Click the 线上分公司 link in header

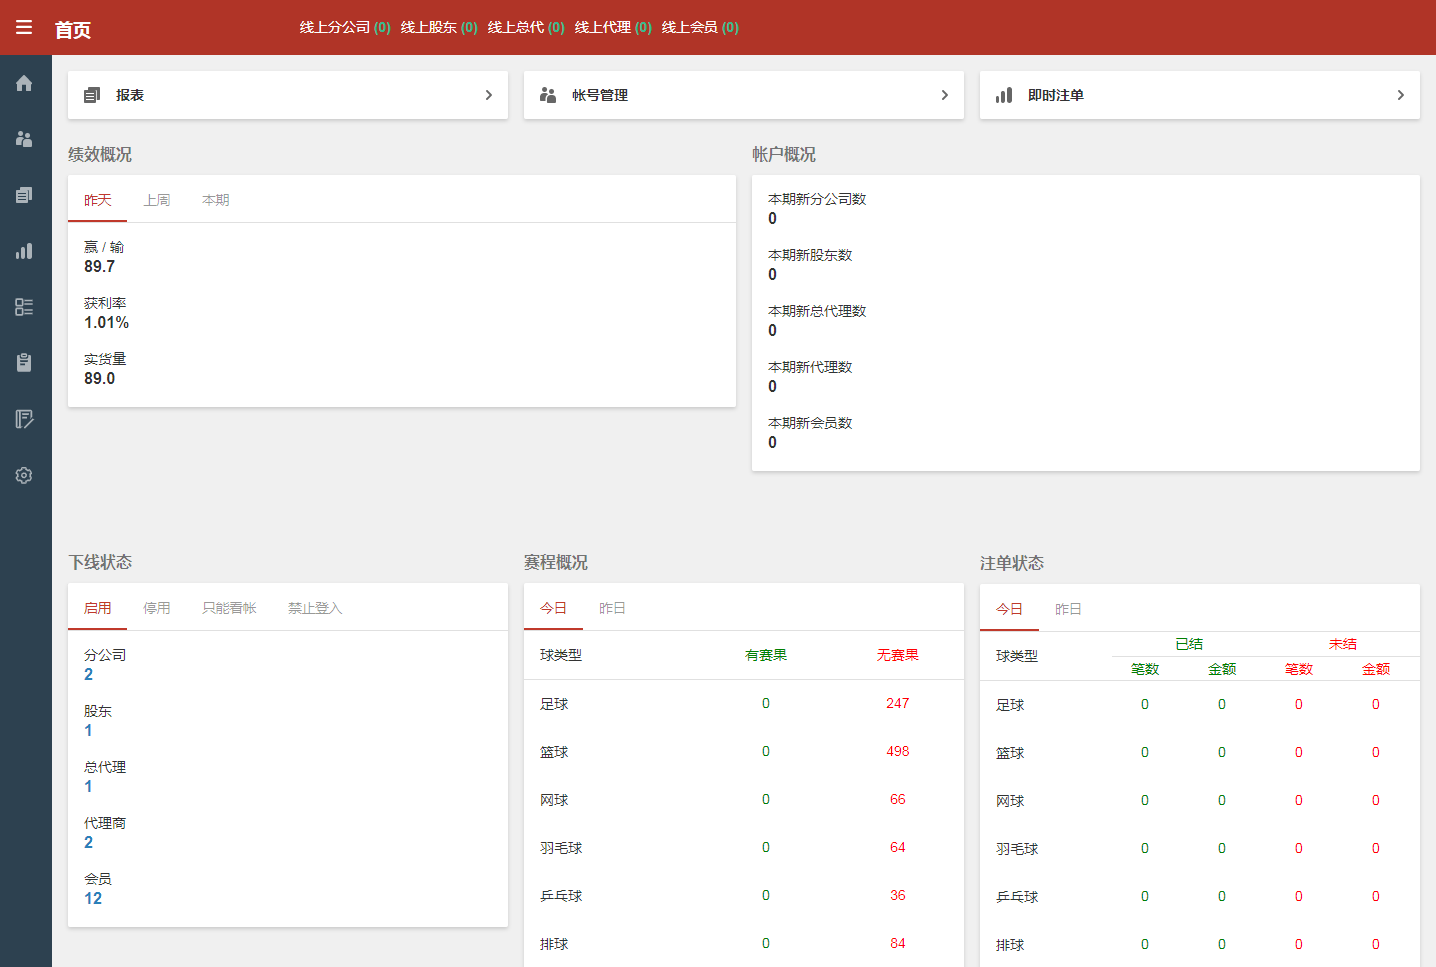click(x=344, y=27)
